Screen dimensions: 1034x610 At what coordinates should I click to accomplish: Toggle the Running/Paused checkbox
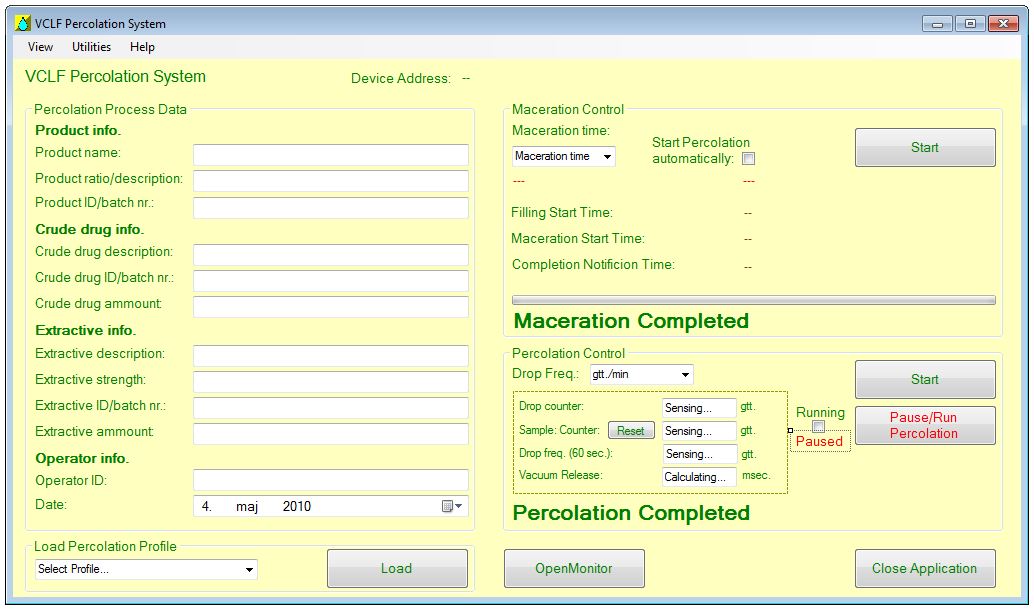click(818, 426)
